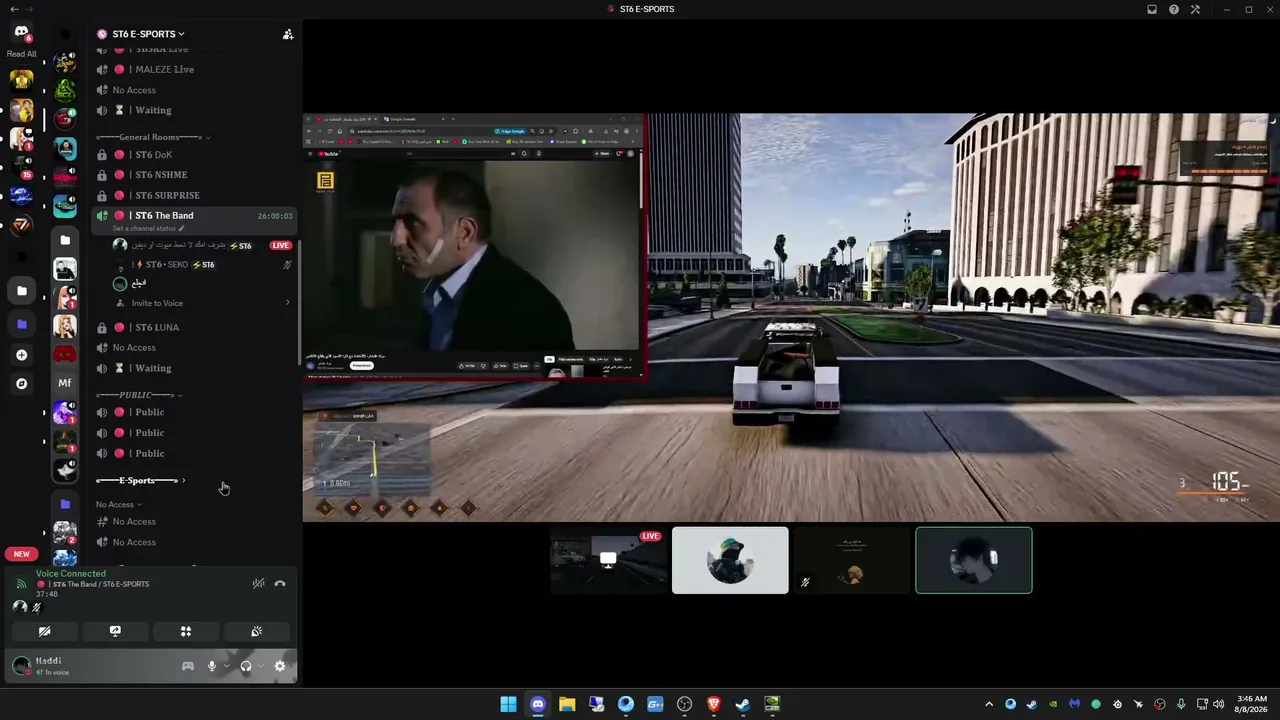Click the Read All label
The height and width of the screenshot is (720, 1280).
coord(21,54)
